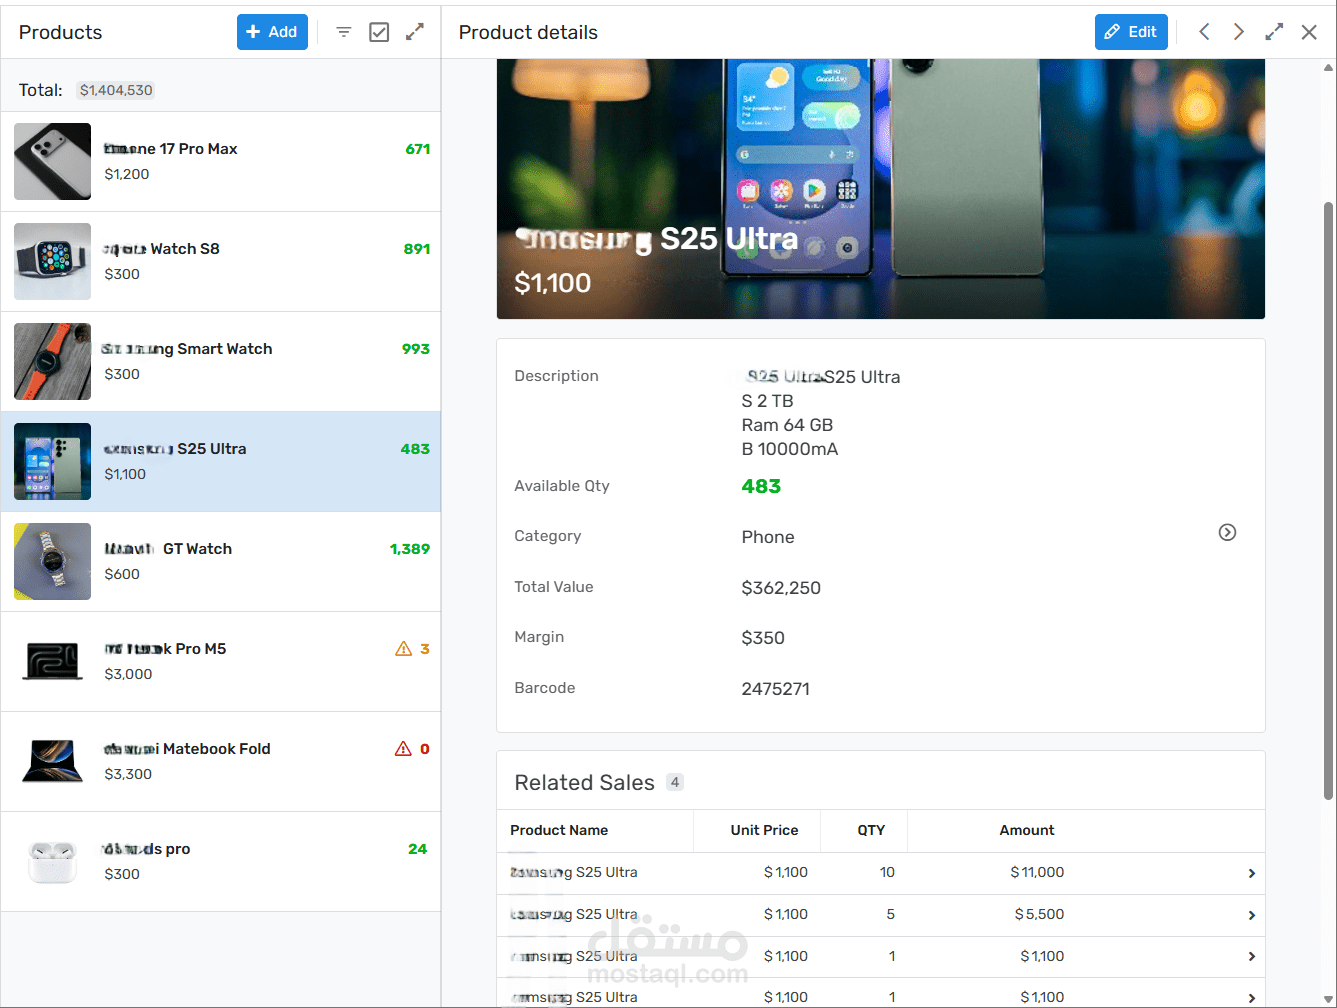Click the $1,100 price on hero banner
Viewport: 1337px width, 1008px height.
click(552, 283)
